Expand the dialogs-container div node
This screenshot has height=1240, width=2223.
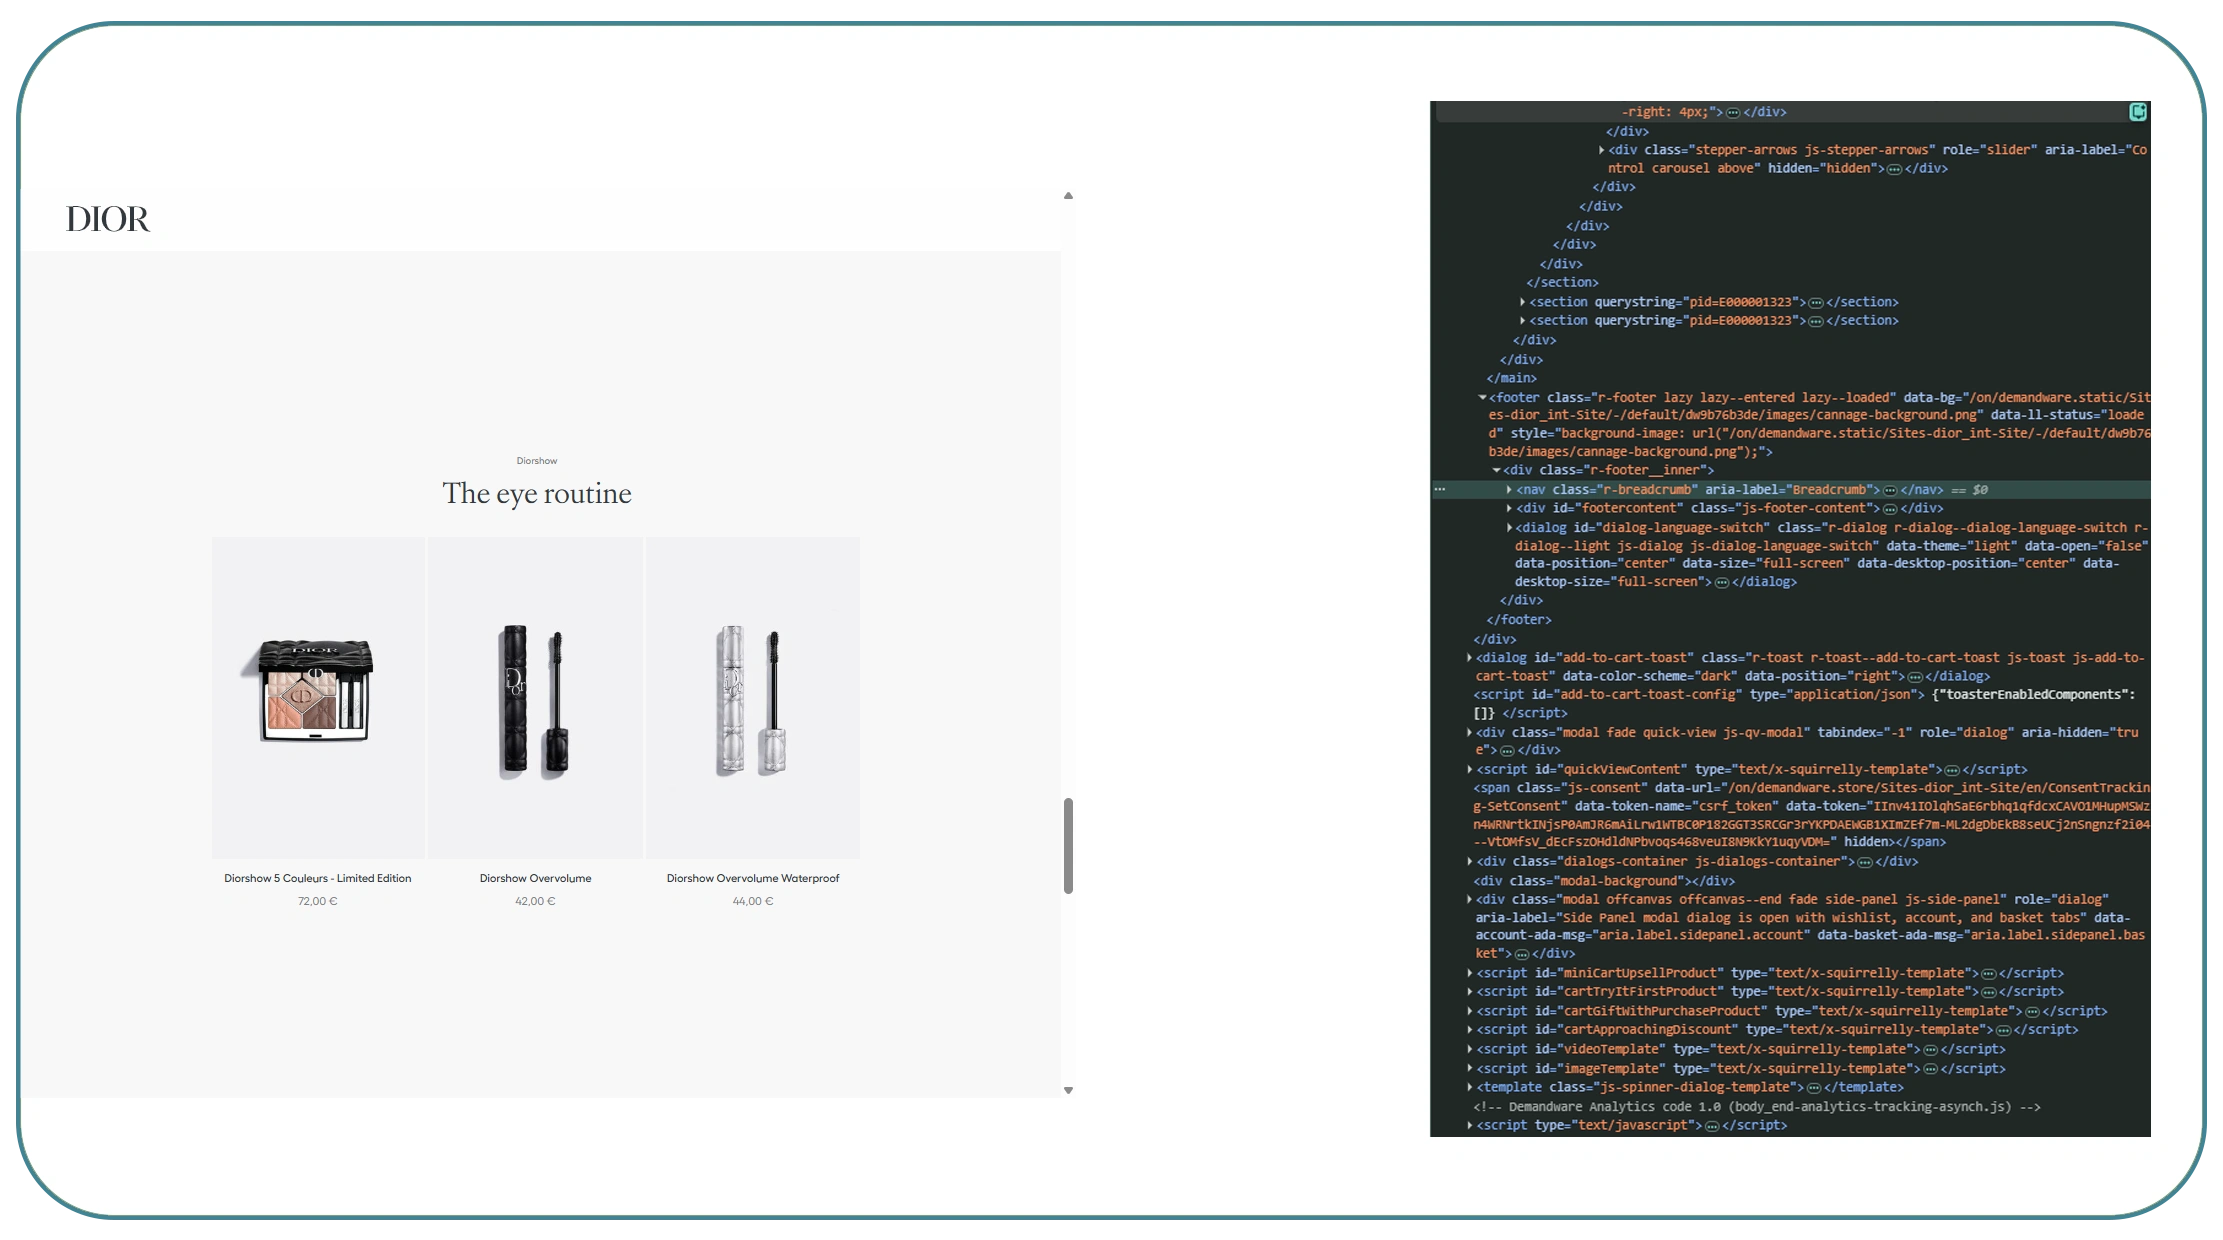point(1469,861)
